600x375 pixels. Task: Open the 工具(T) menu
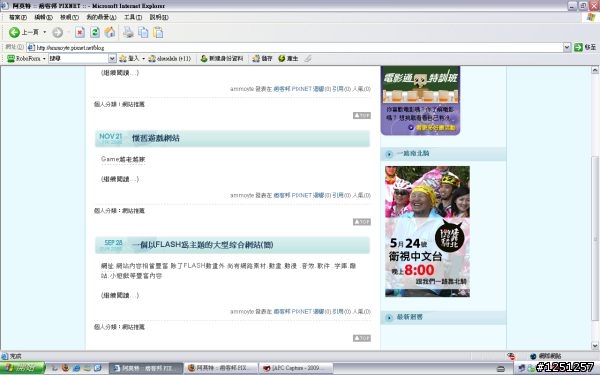pos(133,17)
